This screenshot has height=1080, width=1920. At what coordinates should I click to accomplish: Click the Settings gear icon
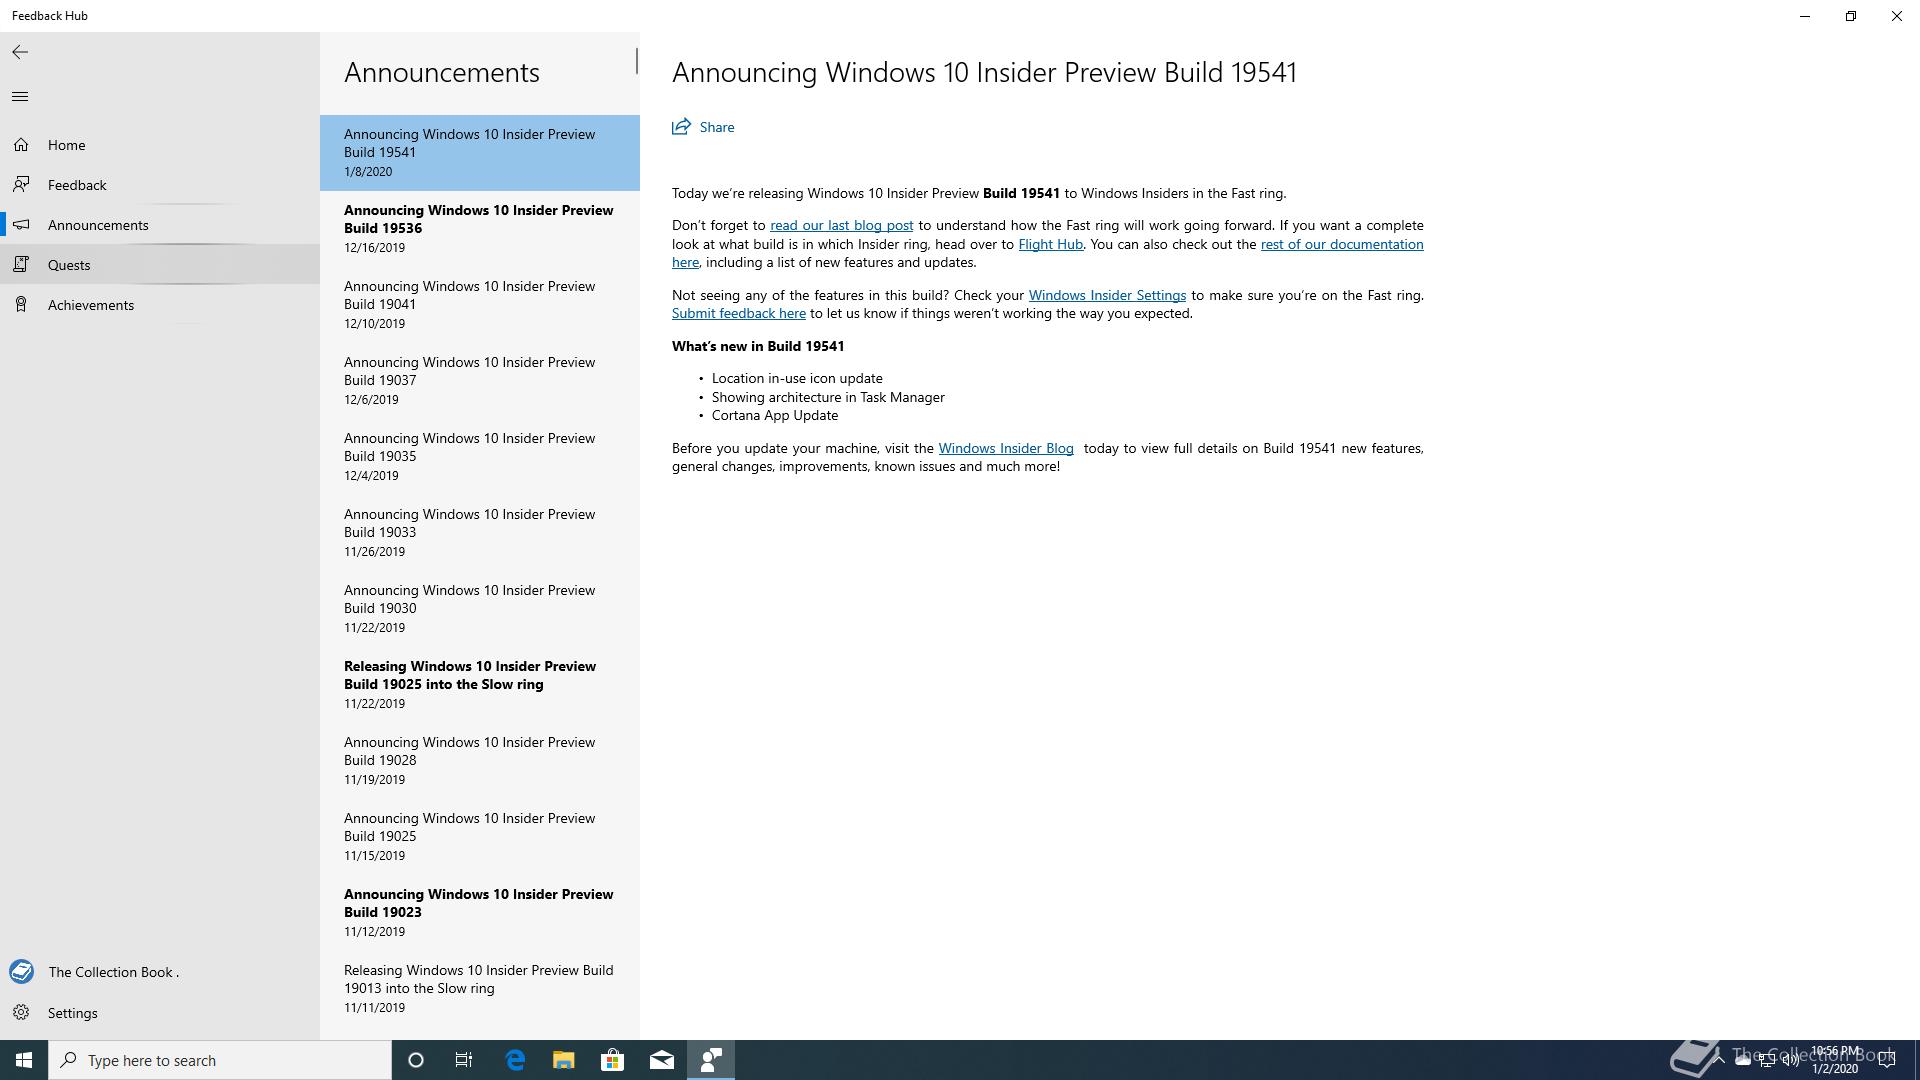(x=21, y=1013)
